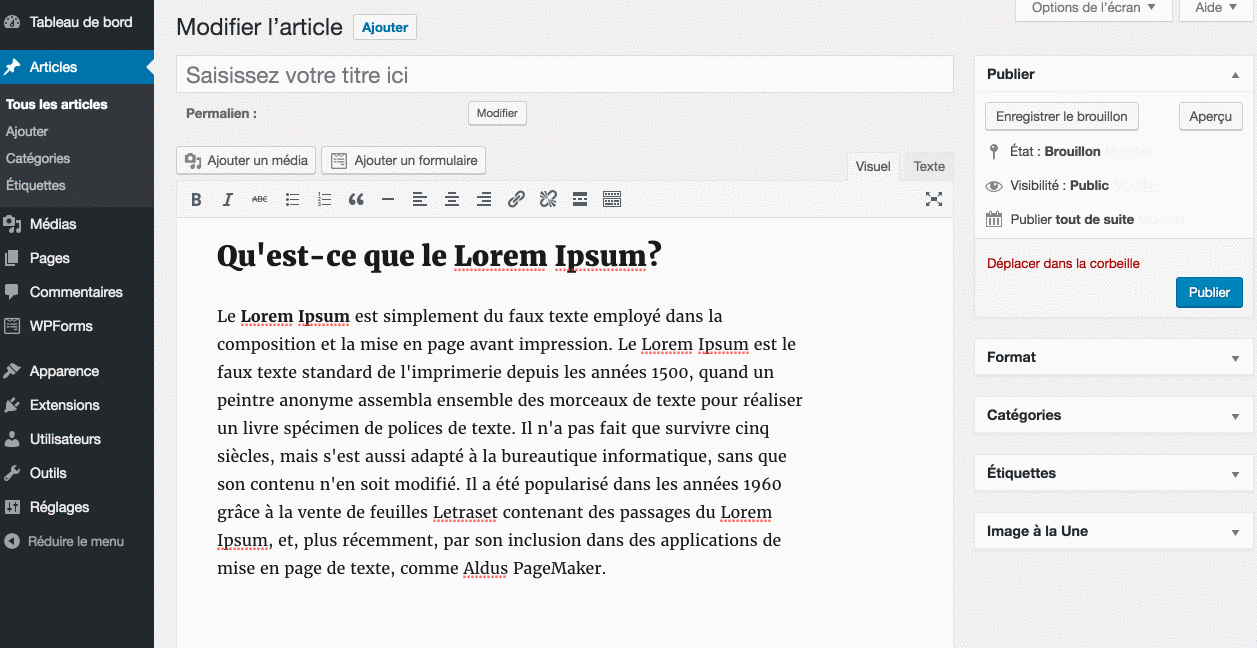Insert a bulleted list
The width and height of the screenshot is (1257, 648).
pos(292,200)
